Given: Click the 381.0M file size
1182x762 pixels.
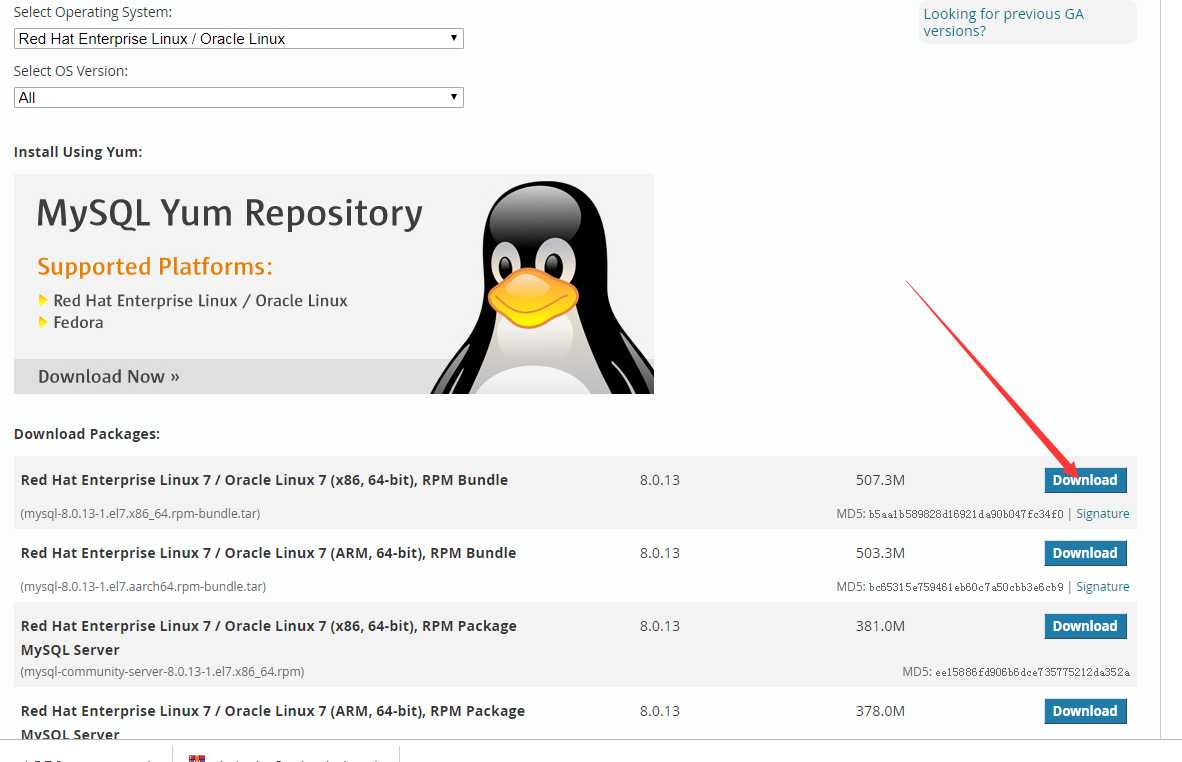Looking at the screenshot, I should 880,626.
